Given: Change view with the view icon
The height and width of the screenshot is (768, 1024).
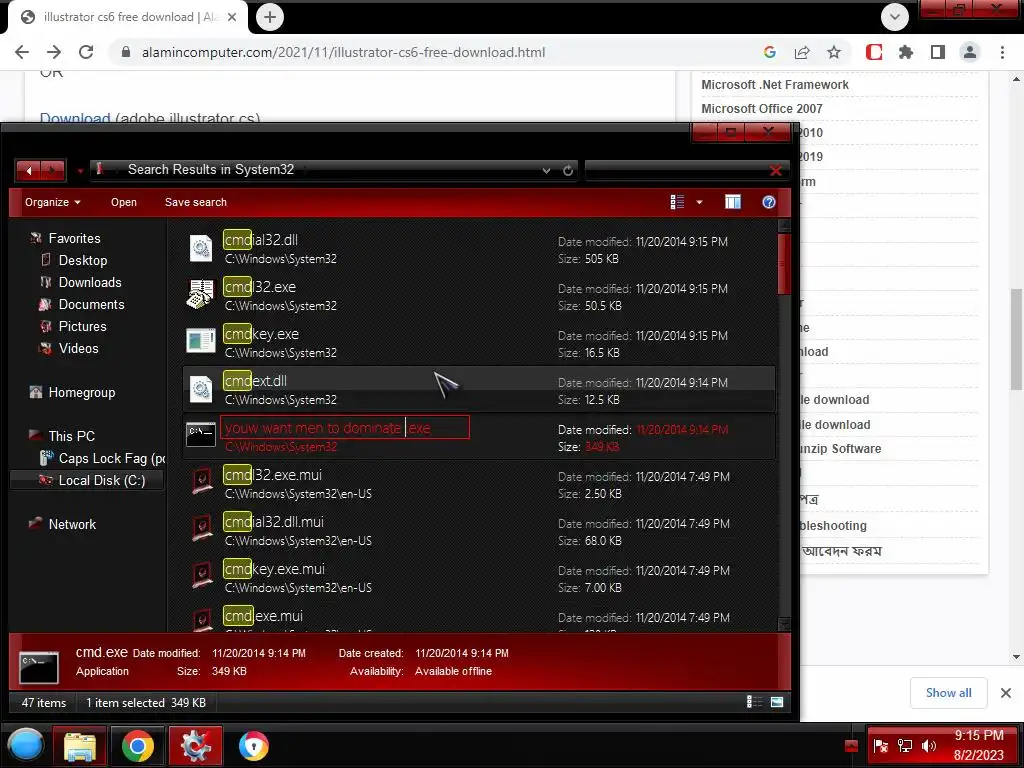Looking at the screenshot, I should pyautogui.click(x=677, y=202).
